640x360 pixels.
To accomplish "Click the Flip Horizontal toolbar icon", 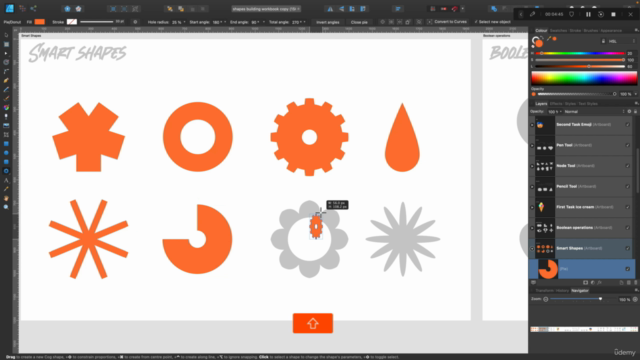I will click(330, 9).
